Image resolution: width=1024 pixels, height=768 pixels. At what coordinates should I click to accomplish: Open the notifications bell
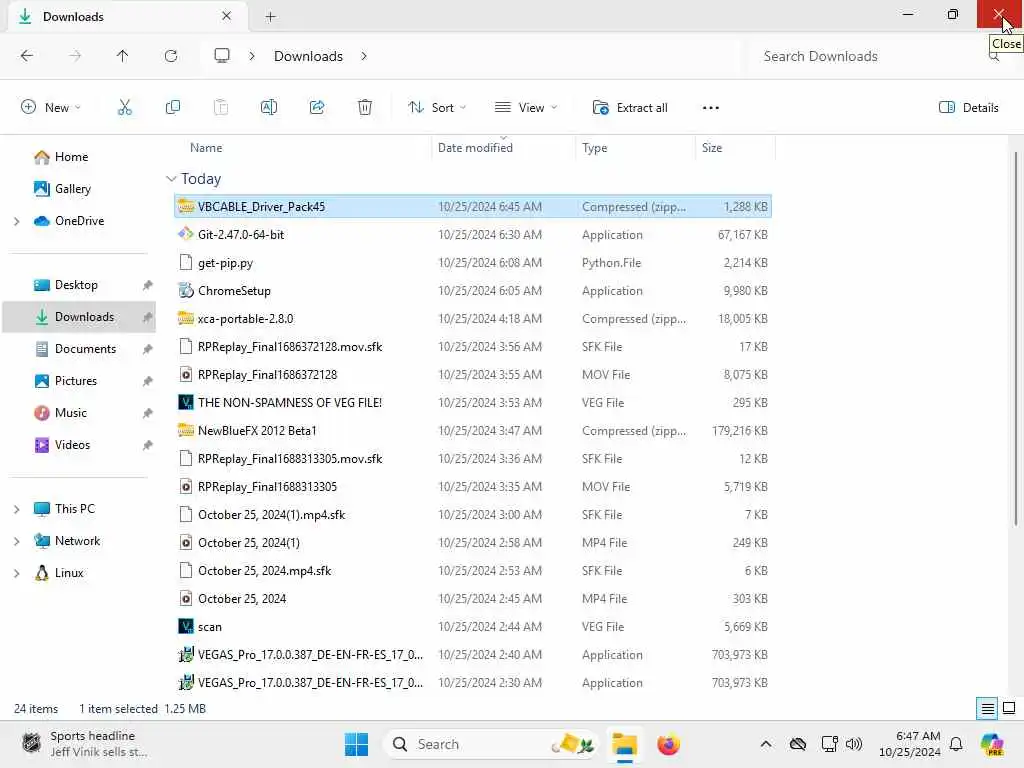956,744
